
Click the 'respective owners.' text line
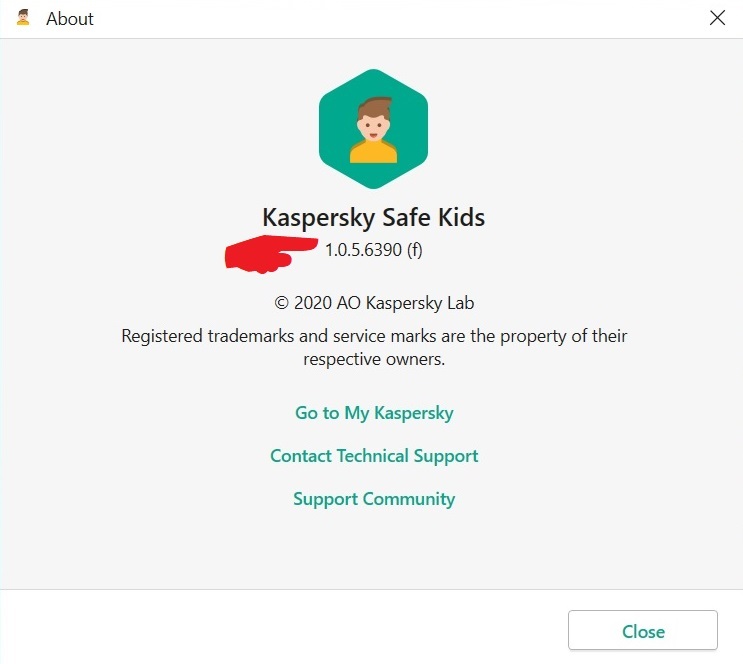(x=374, y=359)
